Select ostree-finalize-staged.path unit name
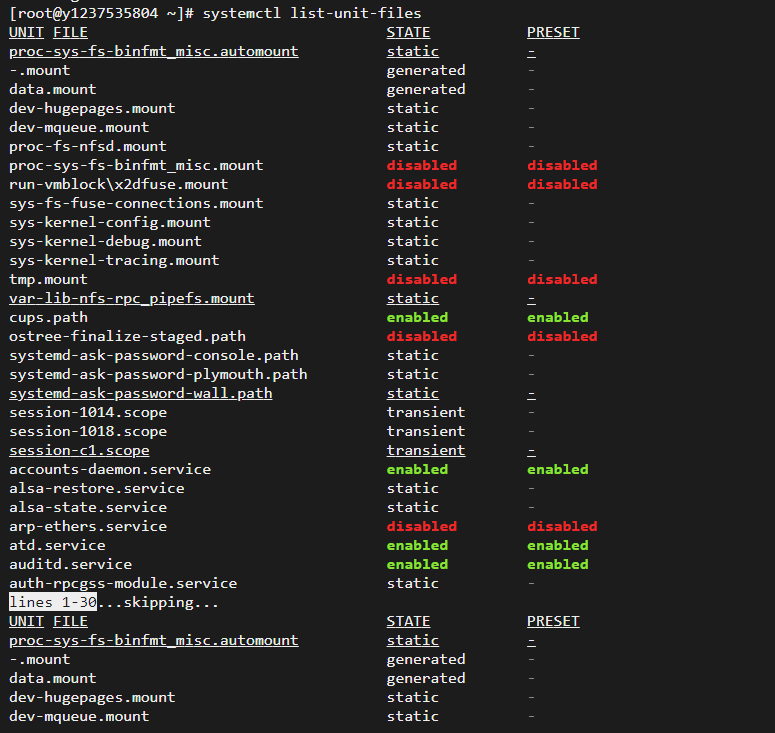The height and width of the screenshot is (733, 775). [128, 337]
